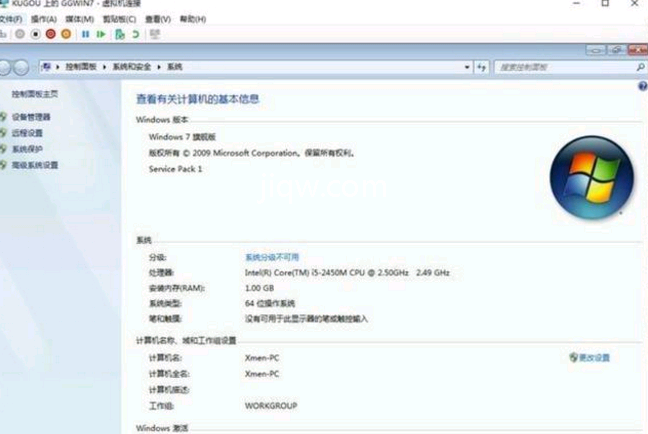Open 设备管理器 in the left sidebar
The height and width of the screenshot is (434, 648).
click(31, 117)
